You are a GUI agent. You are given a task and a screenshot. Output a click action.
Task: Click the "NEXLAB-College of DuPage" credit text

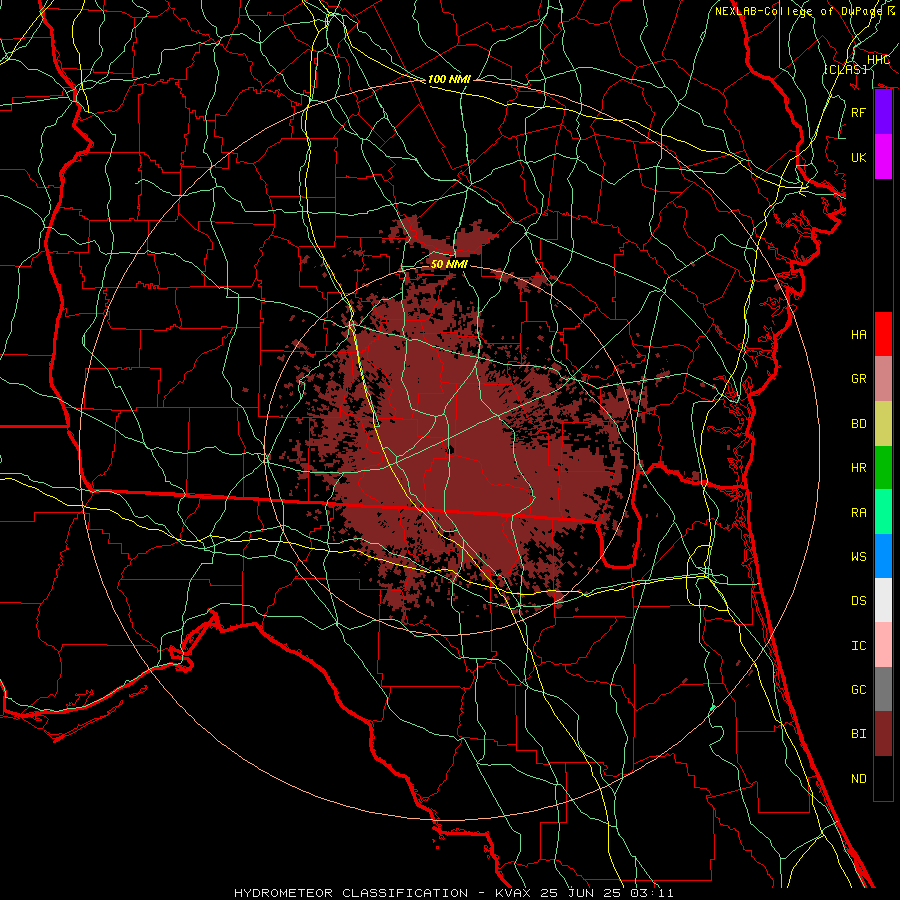[798, 11]
